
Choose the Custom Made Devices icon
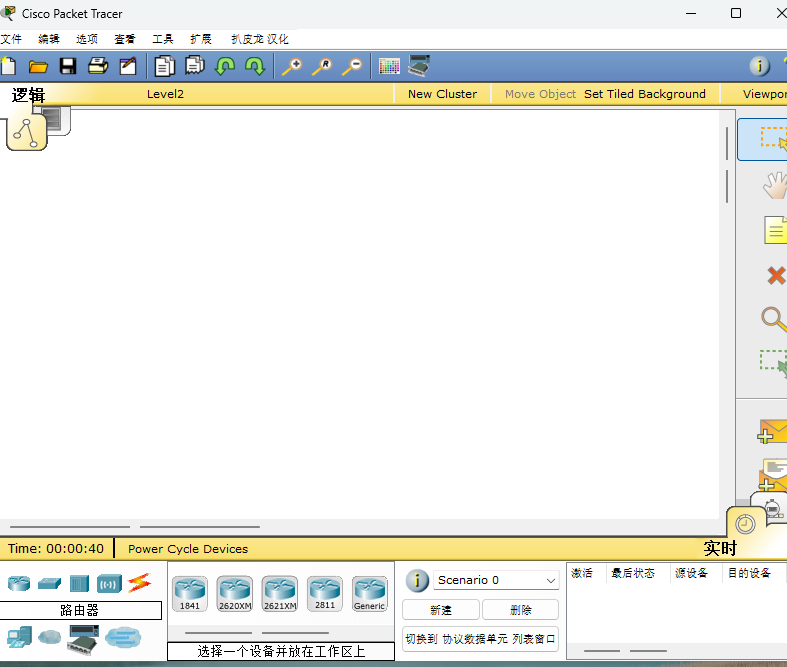point(83,639)
